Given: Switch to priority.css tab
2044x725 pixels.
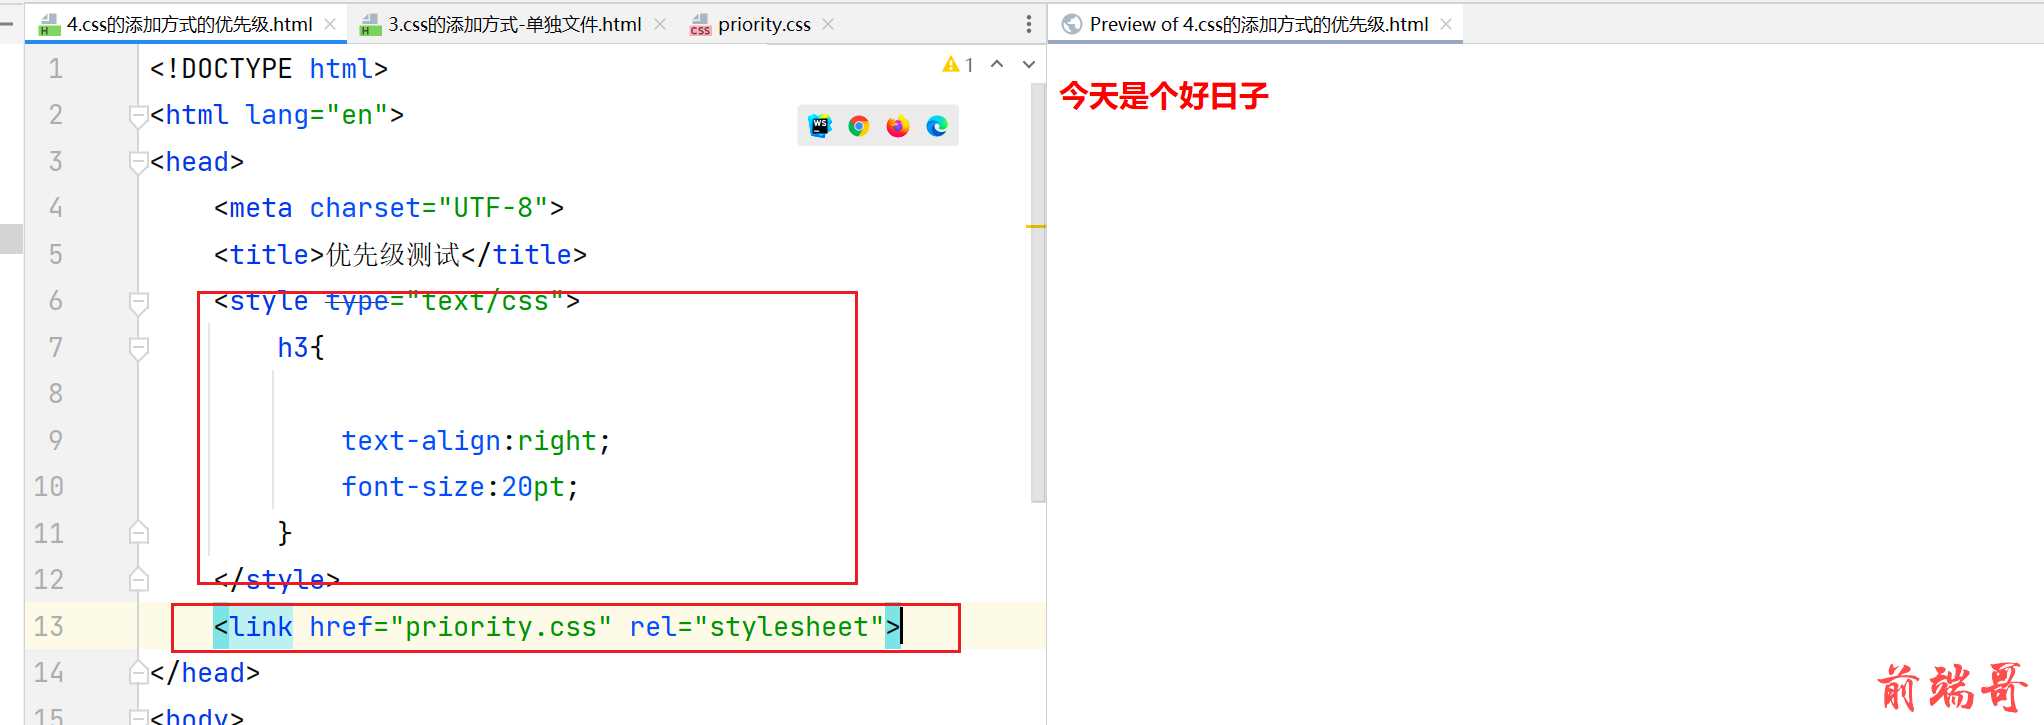Looking at the screenshot, I should coord(764,24).
